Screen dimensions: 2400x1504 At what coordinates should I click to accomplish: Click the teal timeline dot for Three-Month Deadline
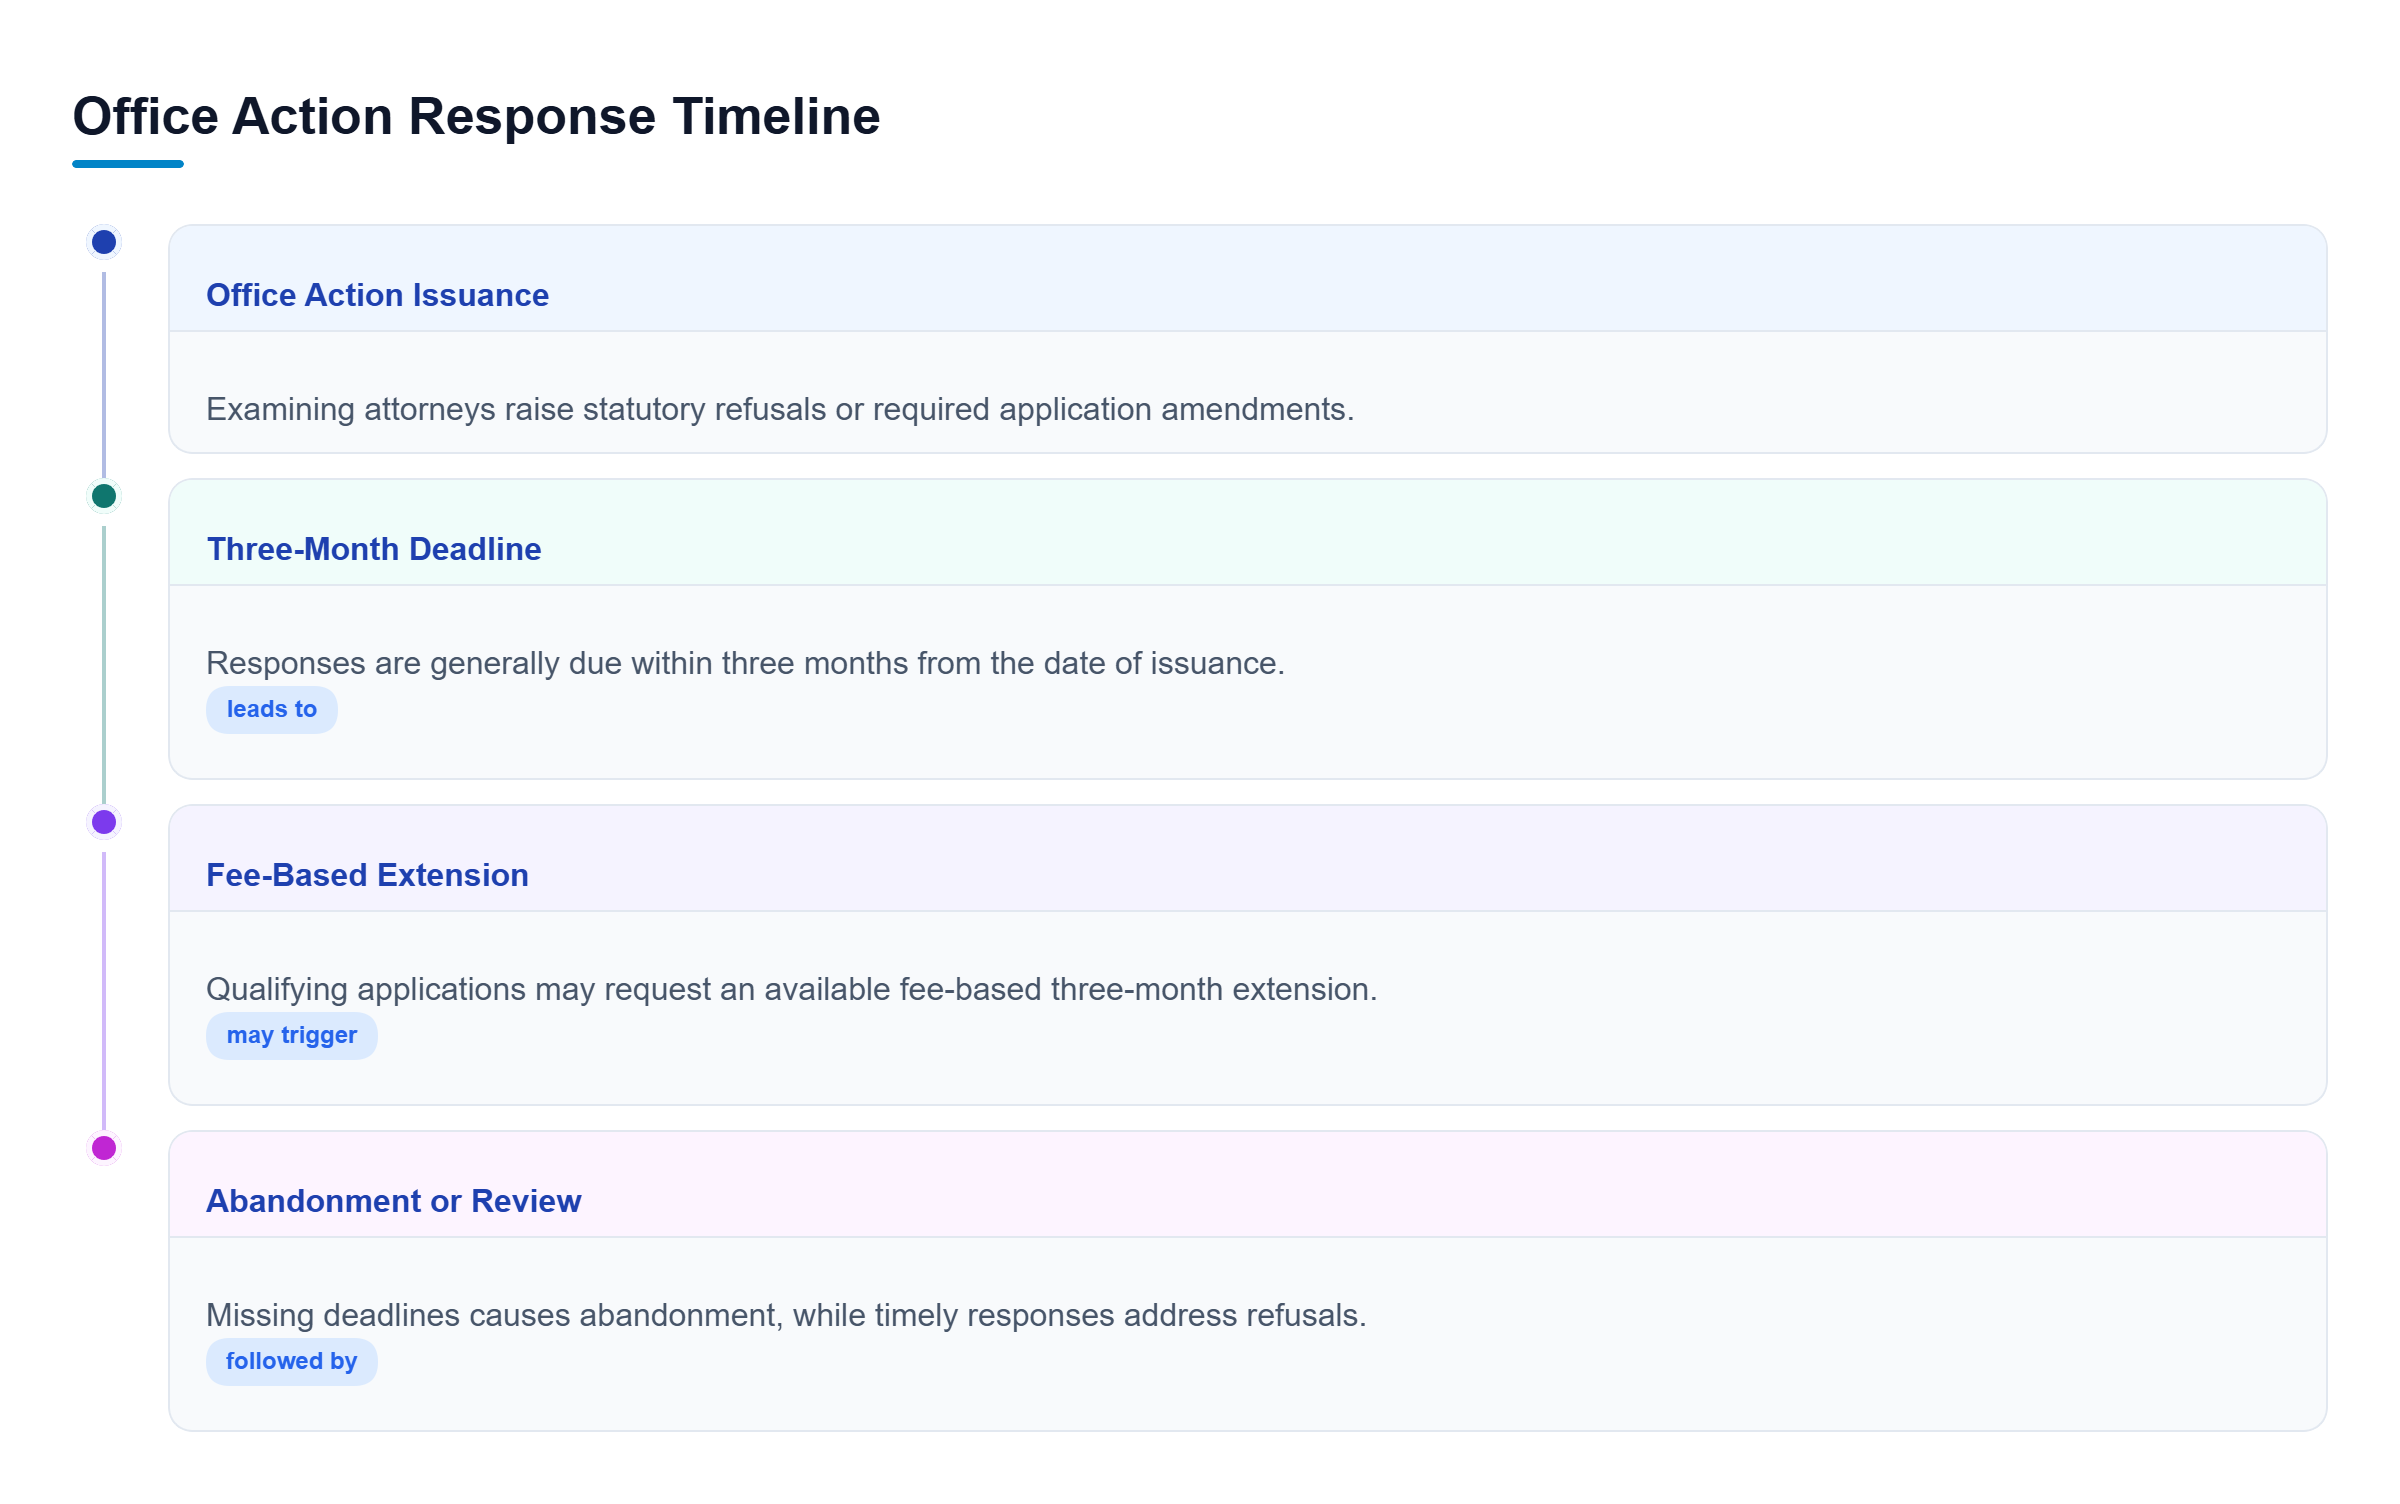[104, 496]
